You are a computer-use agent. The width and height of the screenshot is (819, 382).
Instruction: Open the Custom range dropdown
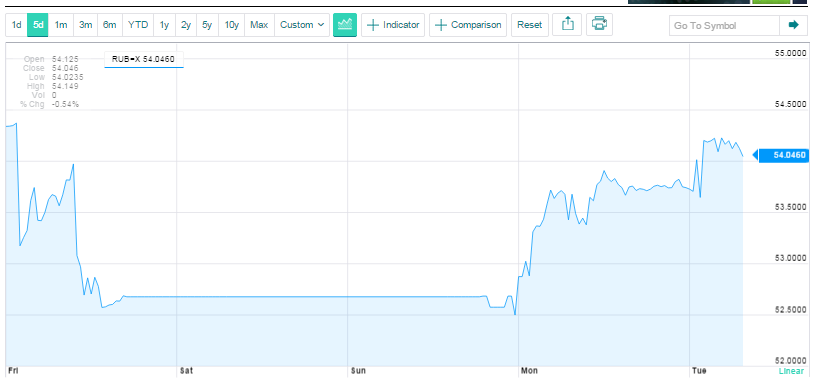[x=302, y=25]
